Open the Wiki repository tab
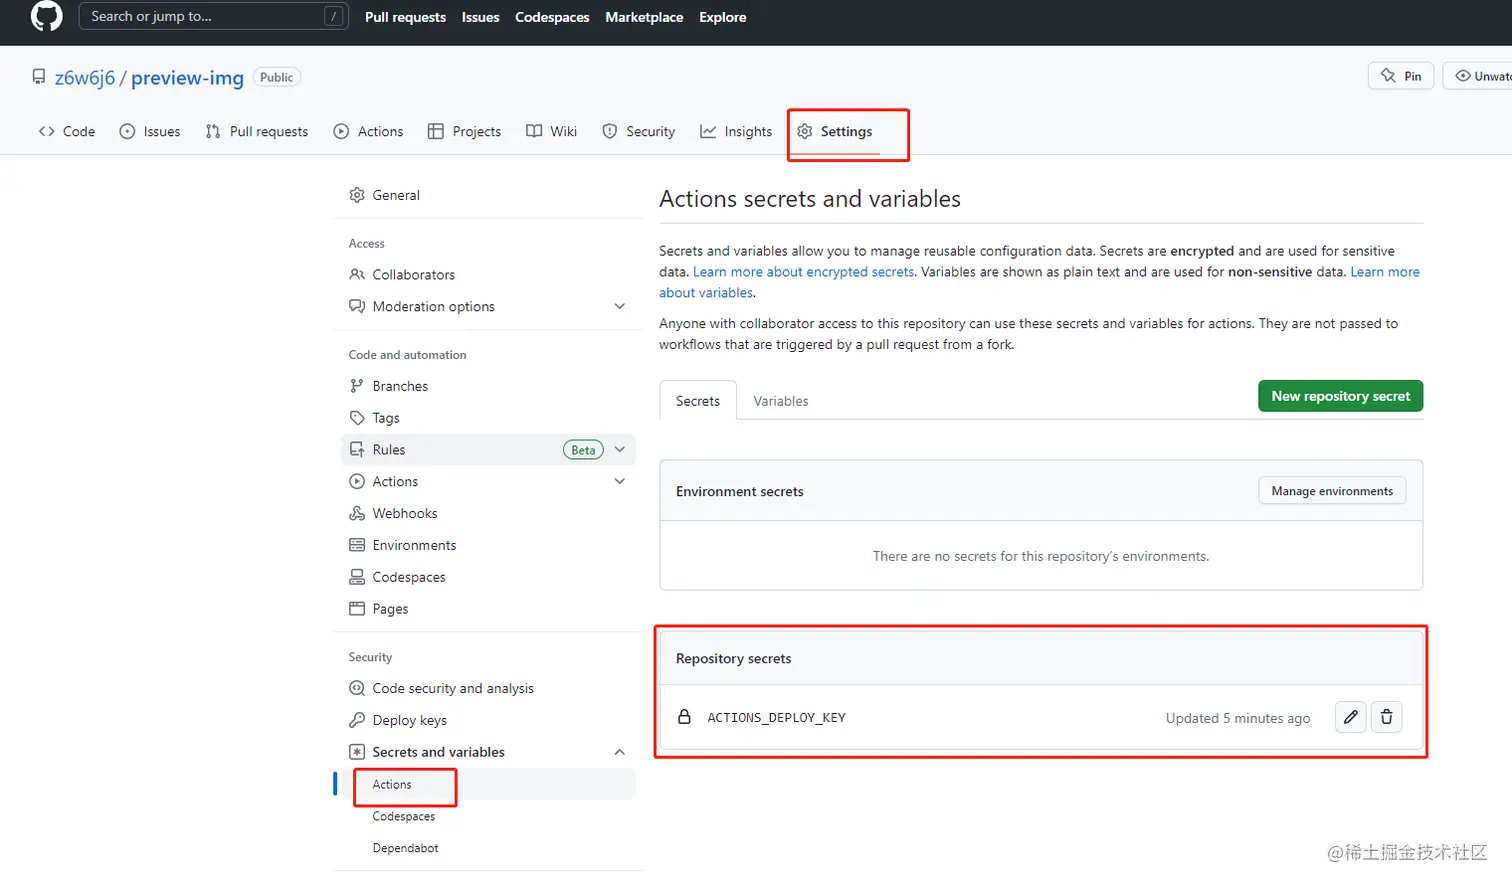Image resolution: width=1512 pixels, height=887 pixels. (552, 131)
